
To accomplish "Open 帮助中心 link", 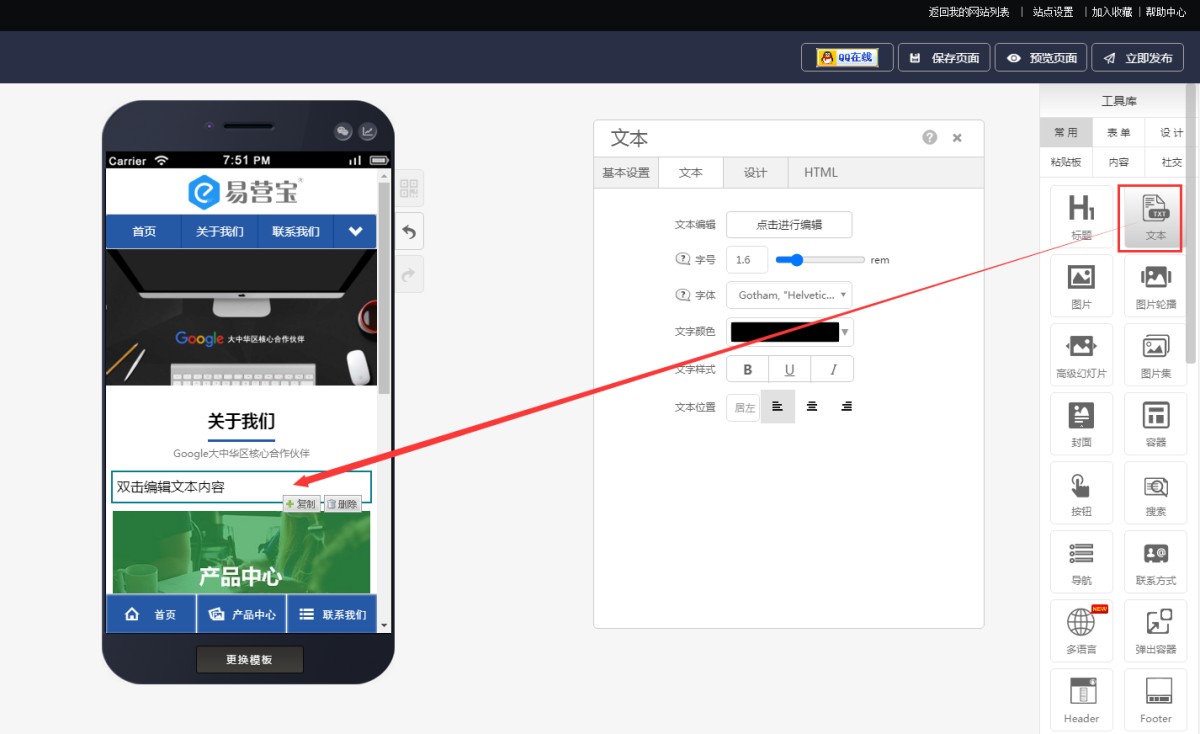I will (x=1165, y=12).
